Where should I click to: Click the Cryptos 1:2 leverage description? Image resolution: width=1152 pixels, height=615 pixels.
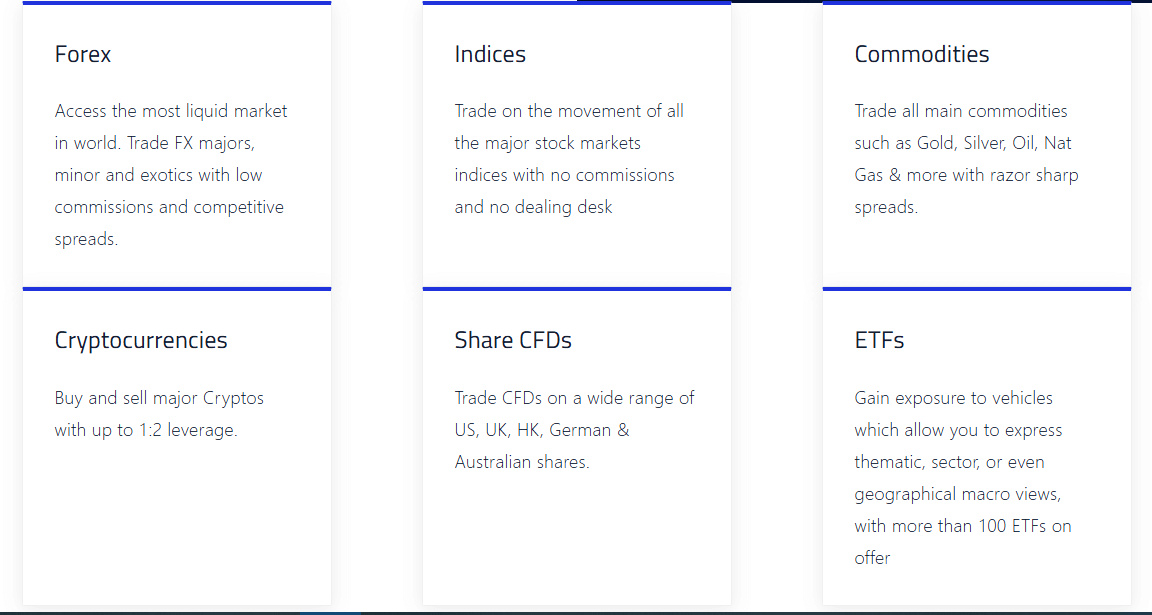159,414
